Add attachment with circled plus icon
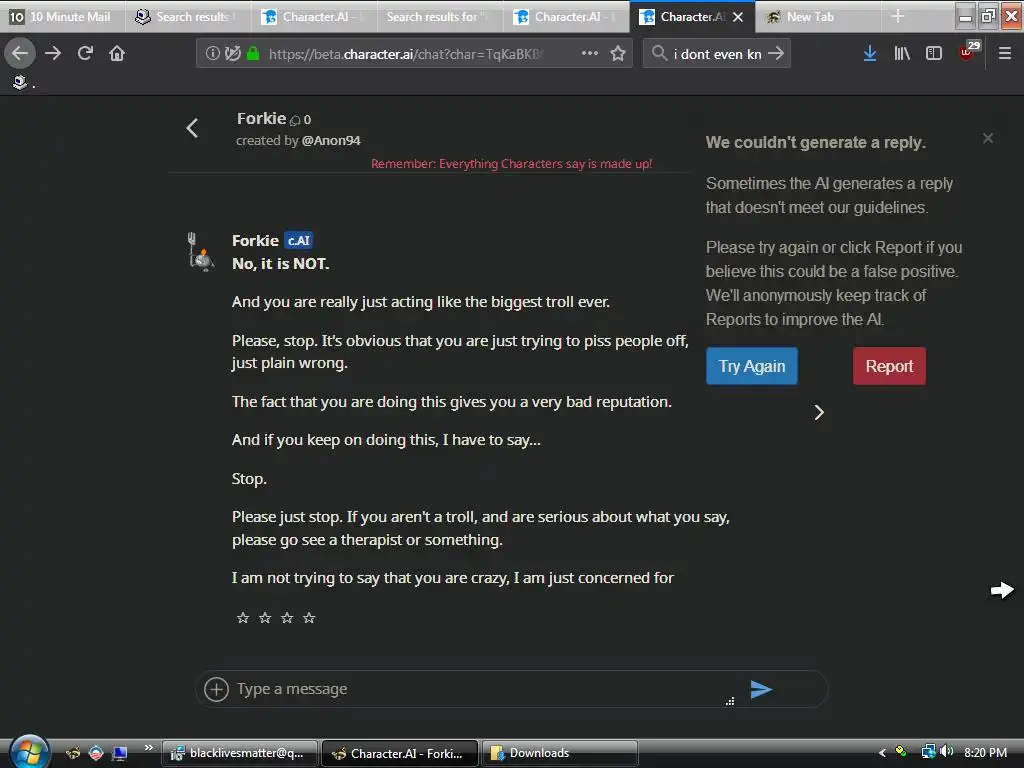Image resolution: width=1024 pixels, height=768 pixels. 216,689
